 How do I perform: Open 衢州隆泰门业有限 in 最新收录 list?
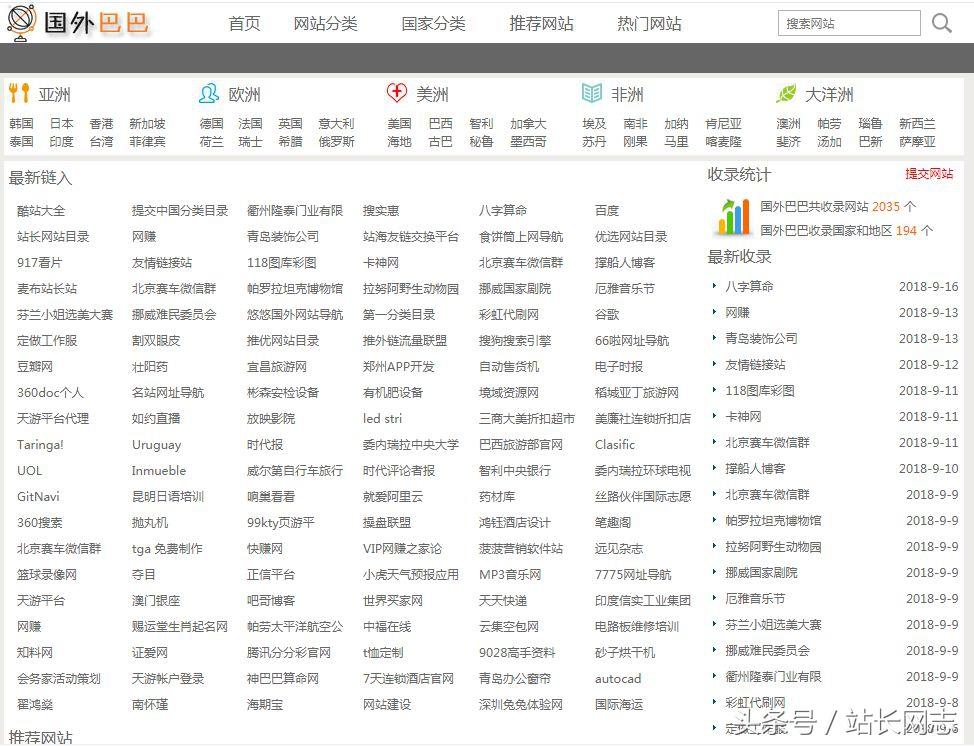click(x=773, y=676)
